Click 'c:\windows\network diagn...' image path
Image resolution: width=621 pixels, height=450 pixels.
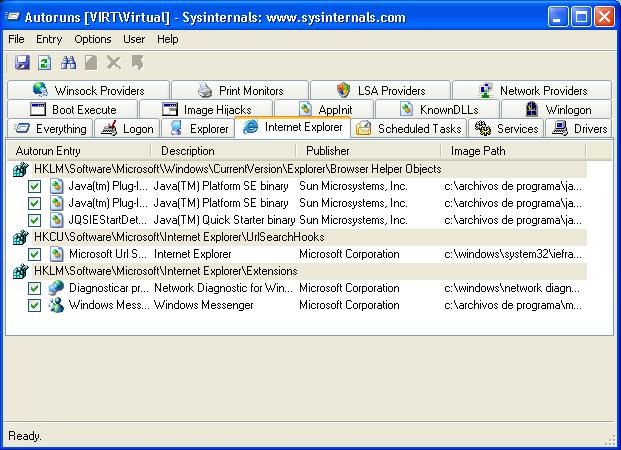click(512, 288)
